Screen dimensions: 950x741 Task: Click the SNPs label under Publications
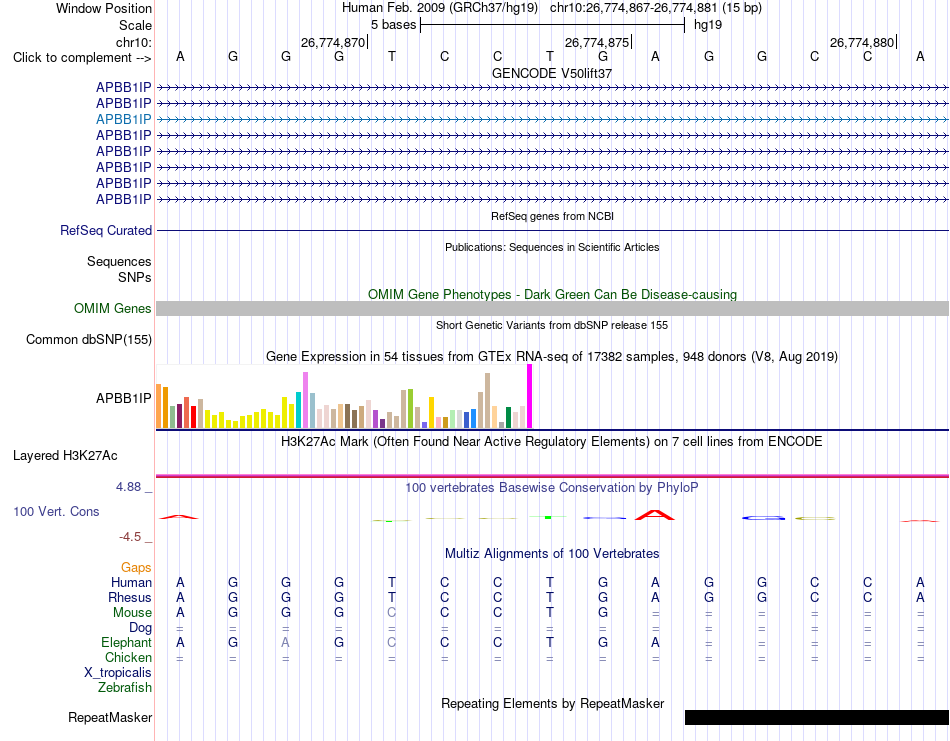click(x=135, y=277)
